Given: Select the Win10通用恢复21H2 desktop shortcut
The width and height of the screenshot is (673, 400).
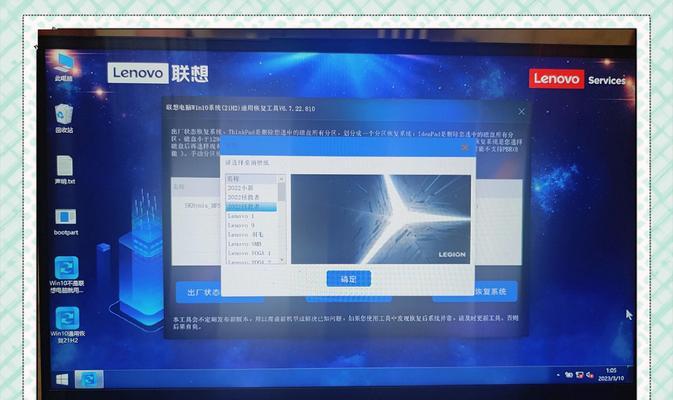Looking at the screenshot, I should coord(67,325).
